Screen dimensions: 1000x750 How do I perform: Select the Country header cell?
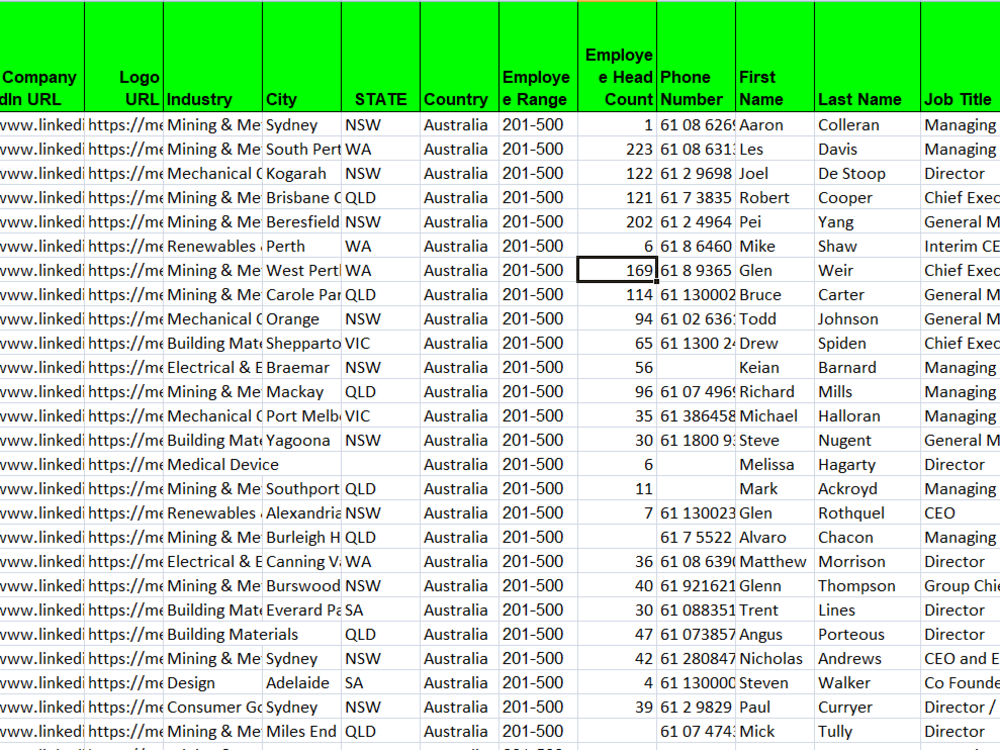point(459,57)
